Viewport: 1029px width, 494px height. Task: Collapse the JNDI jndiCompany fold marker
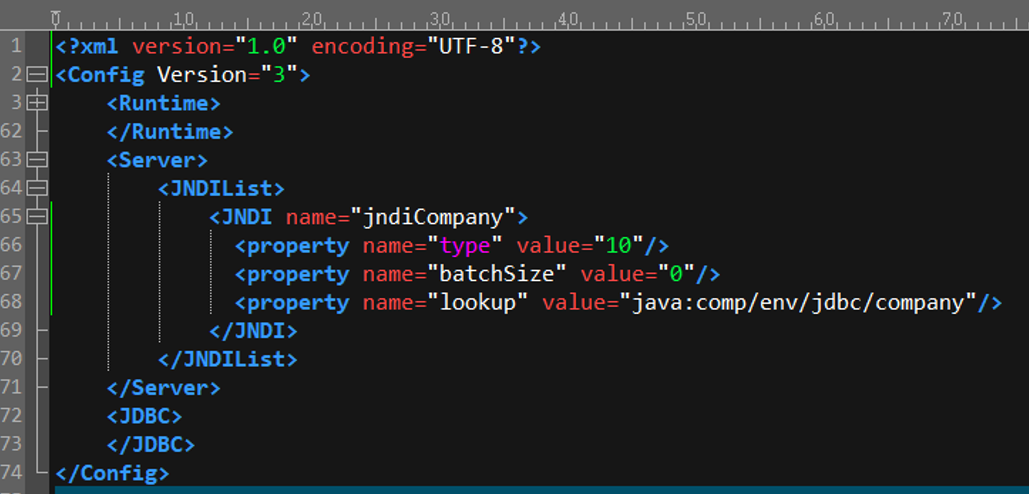pyautogui.click(x=38, y=216)
